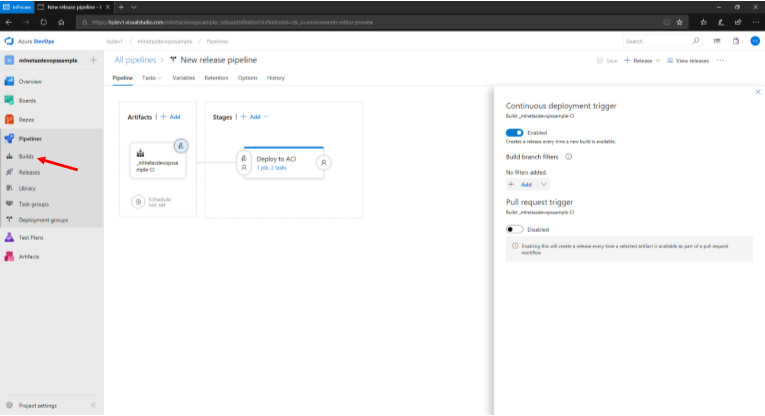
Task: Open the History tab
Action: pos(276,78)
